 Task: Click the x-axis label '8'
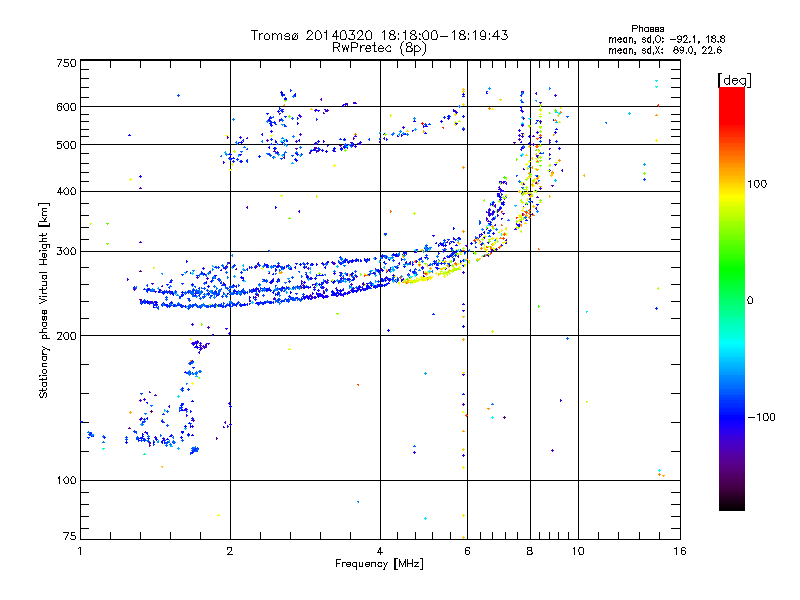coord(530,551)
